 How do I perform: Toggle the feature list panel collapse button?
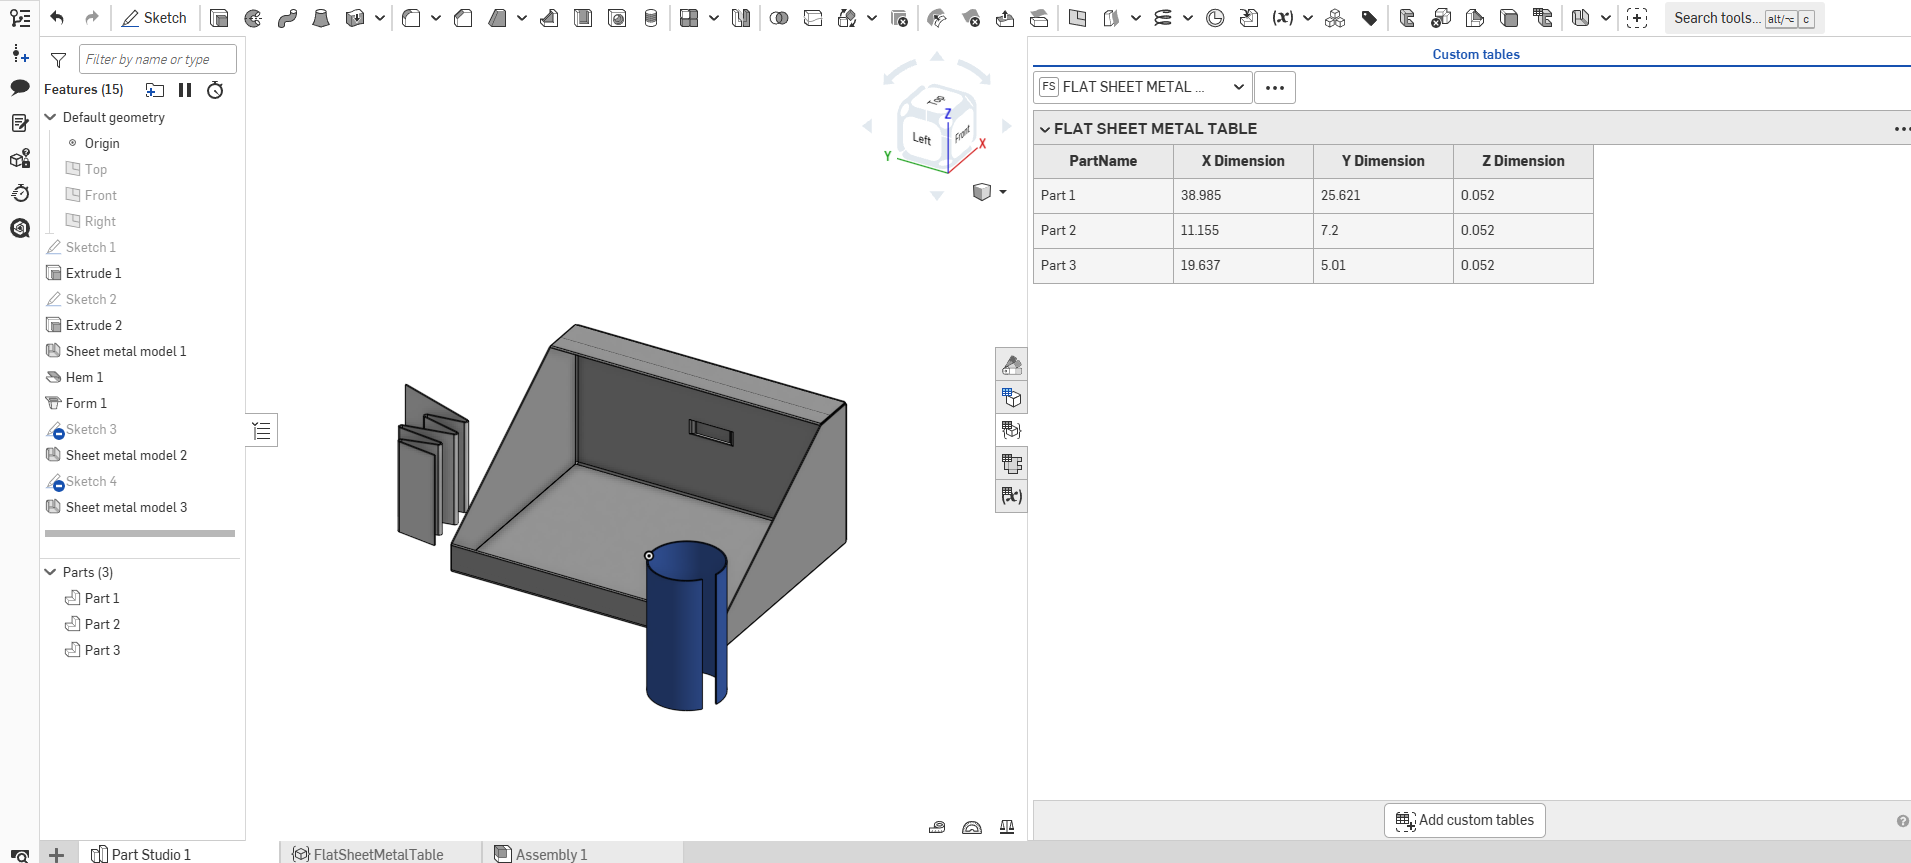click(262, 431)
